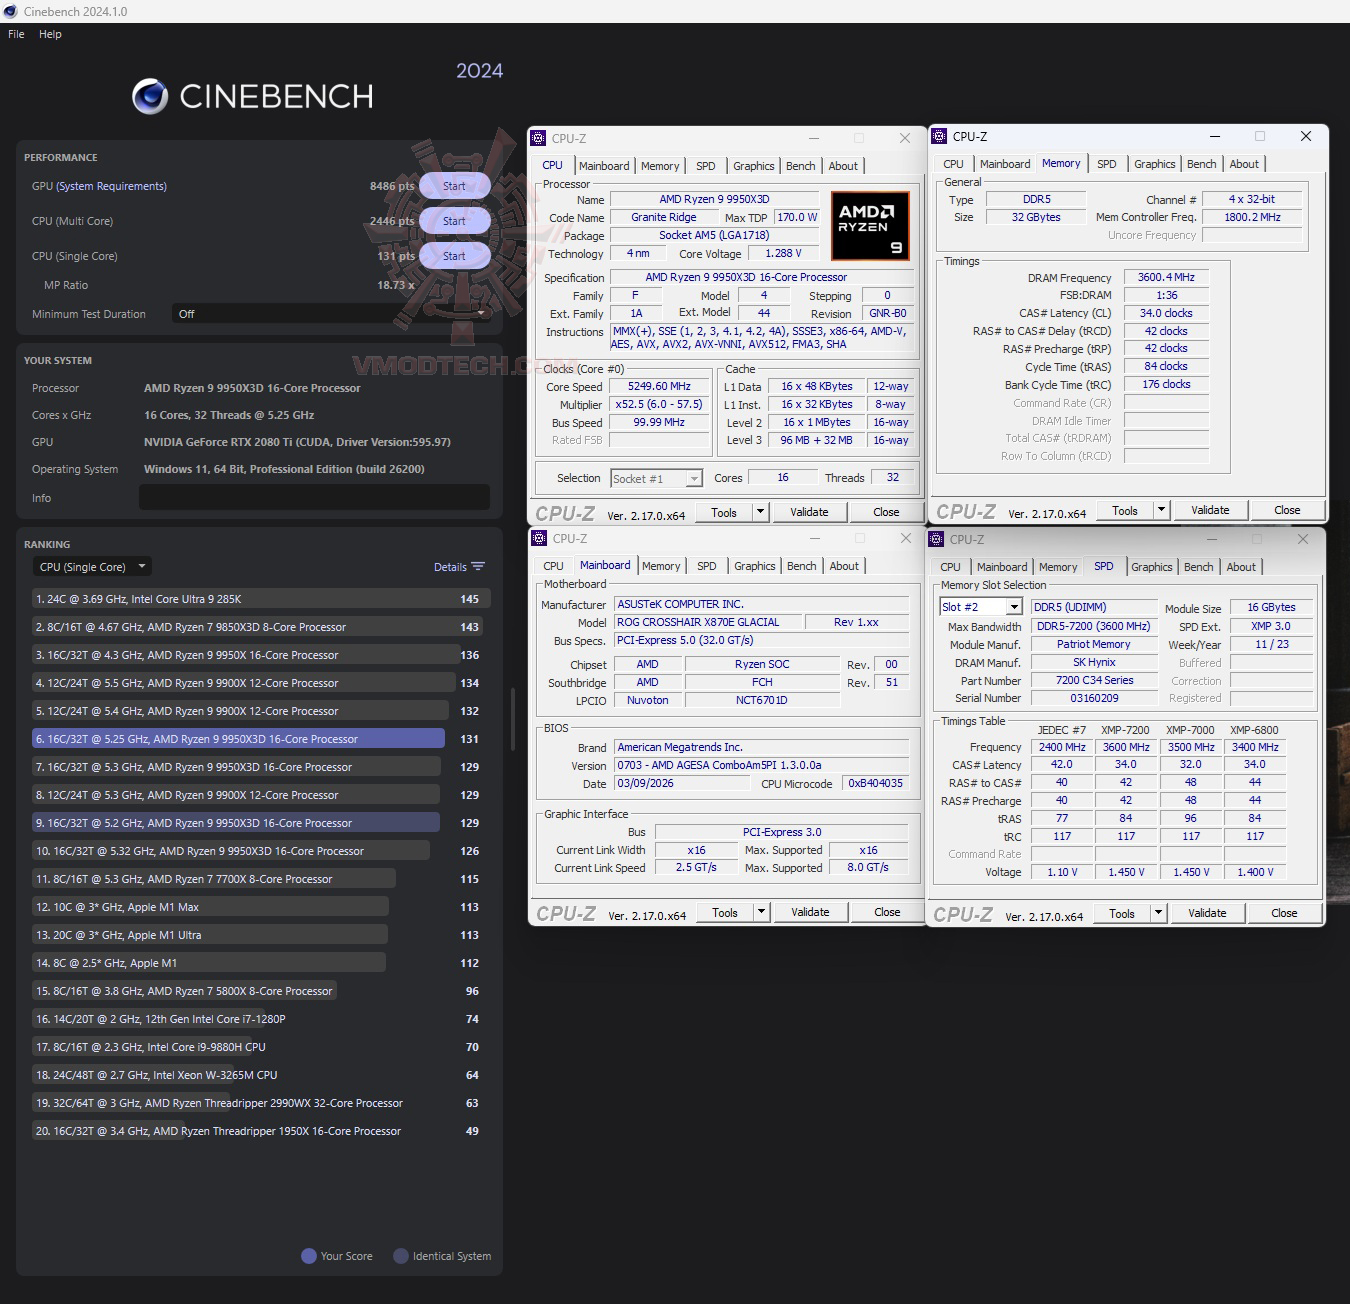Click the Tools button in the CPU-Z Memory window
The width and height of the screenshot is (1350, 1304).
click(x=1125, y=510)
